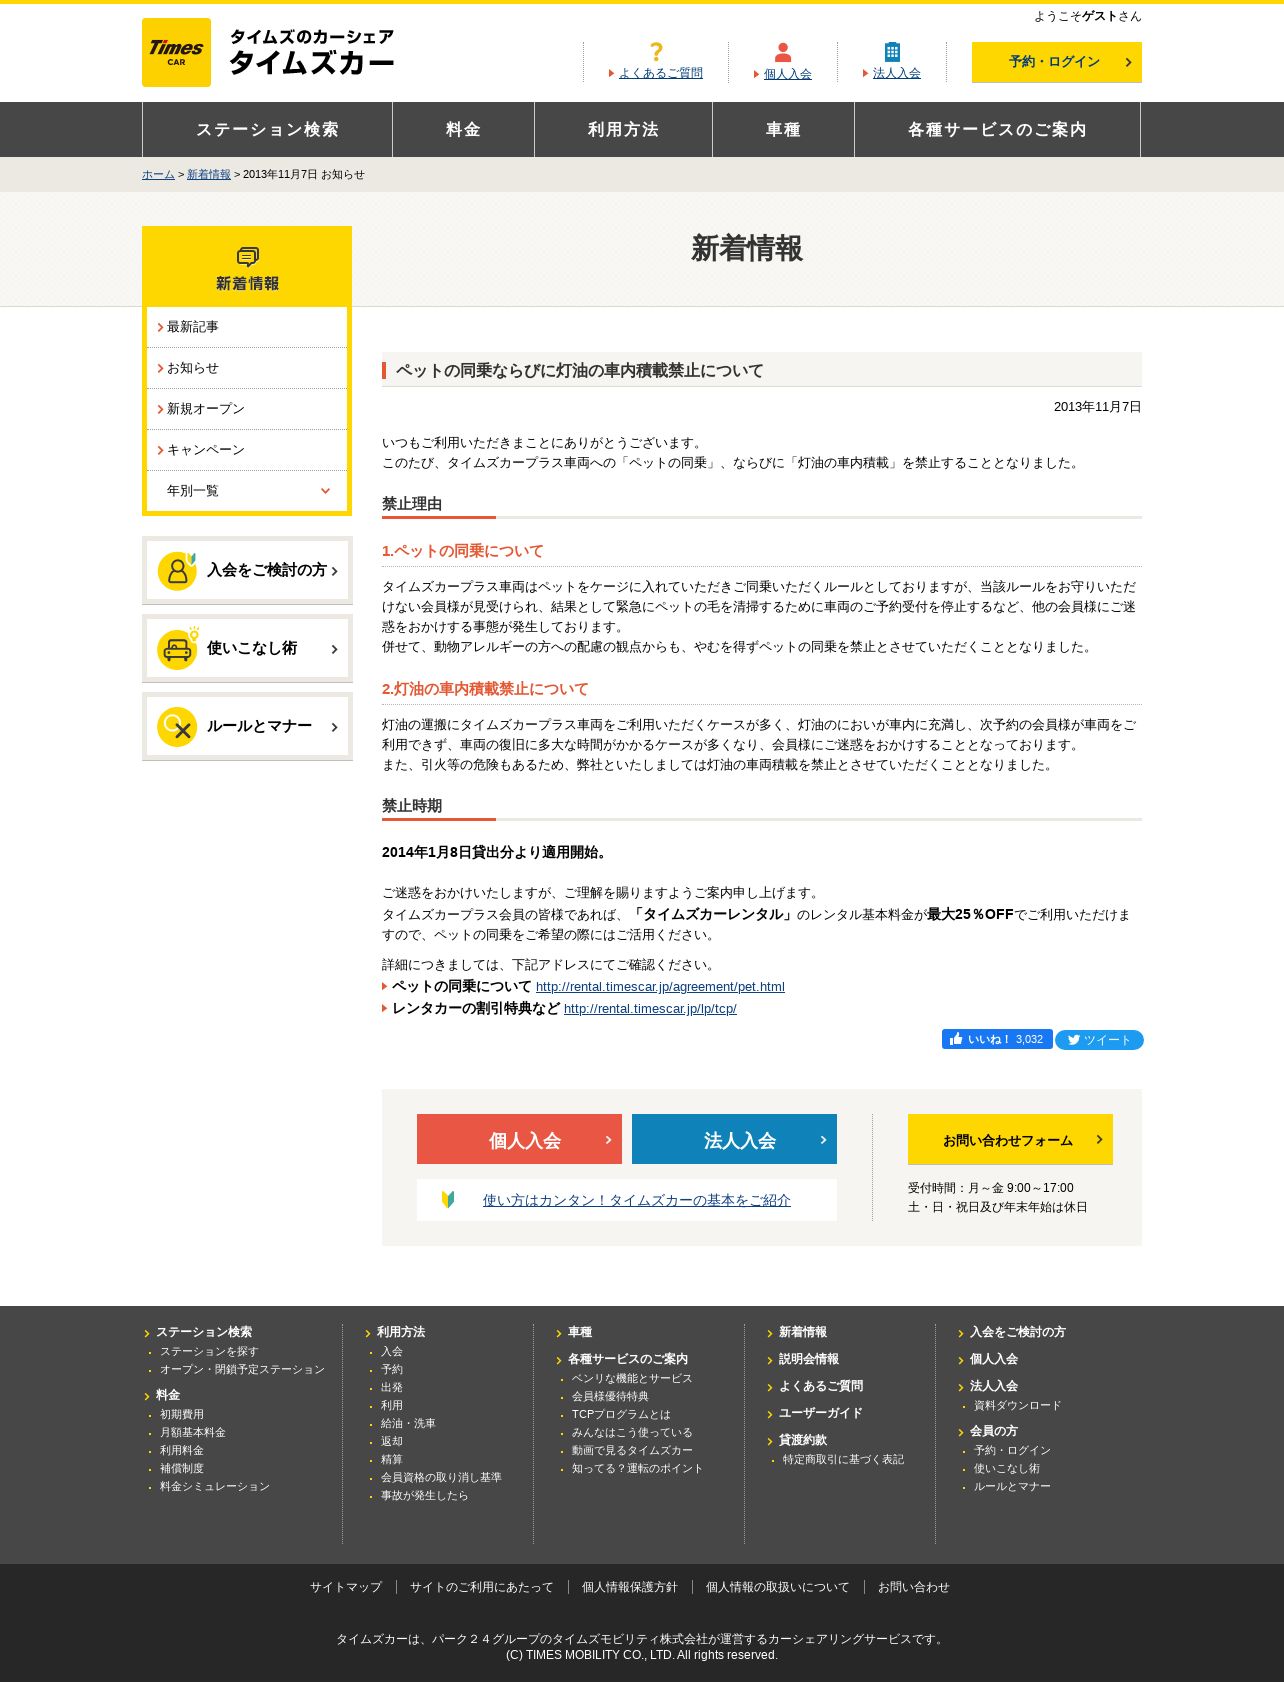The width and height of the screenshot is (1284, 1682).
Task: Expand the 年別一覧 dropdown in sidebar
Action: [247, 491]
